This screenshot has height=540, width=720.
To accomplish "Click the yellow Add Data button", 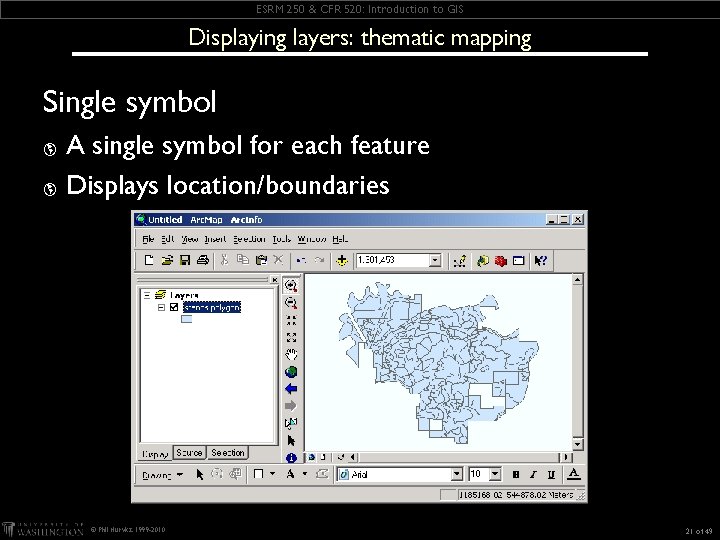I will [x=342, y=260].
